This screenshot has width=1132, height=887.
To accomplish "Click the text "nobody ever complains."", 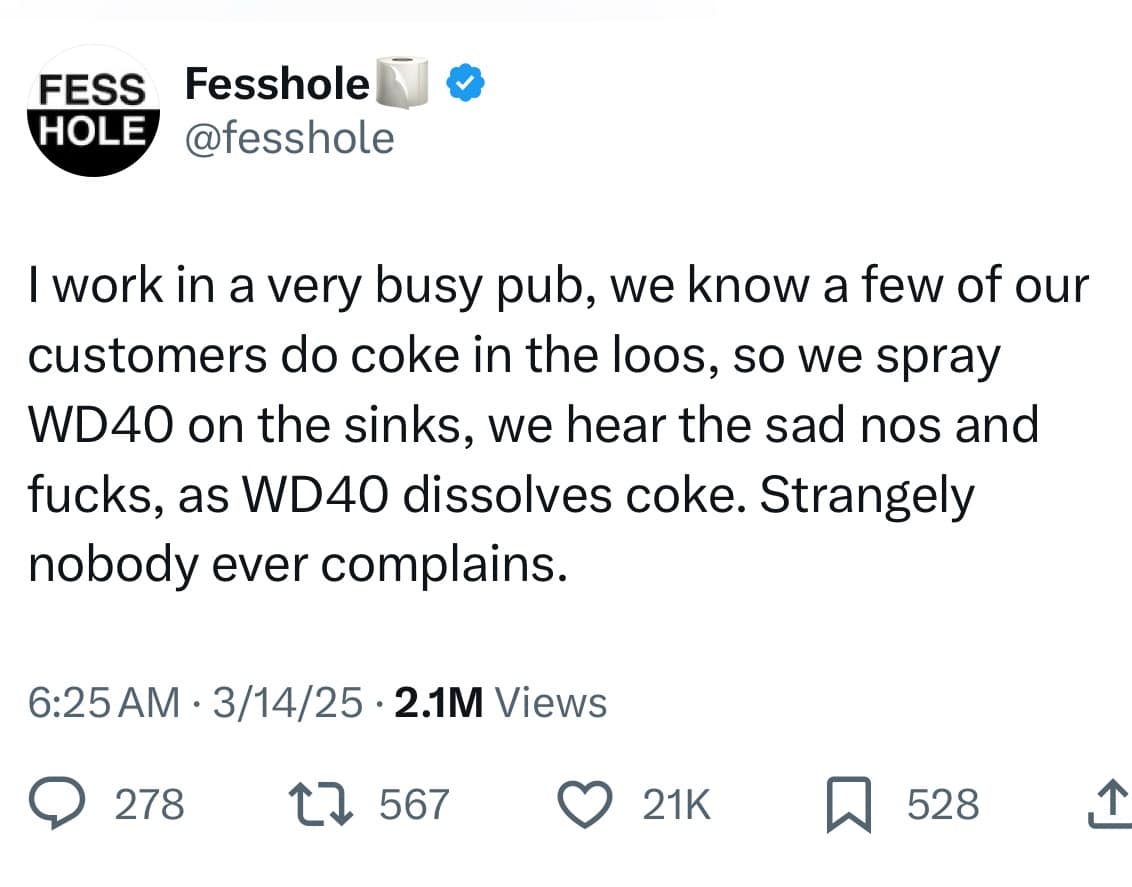I will coord(298,565).
